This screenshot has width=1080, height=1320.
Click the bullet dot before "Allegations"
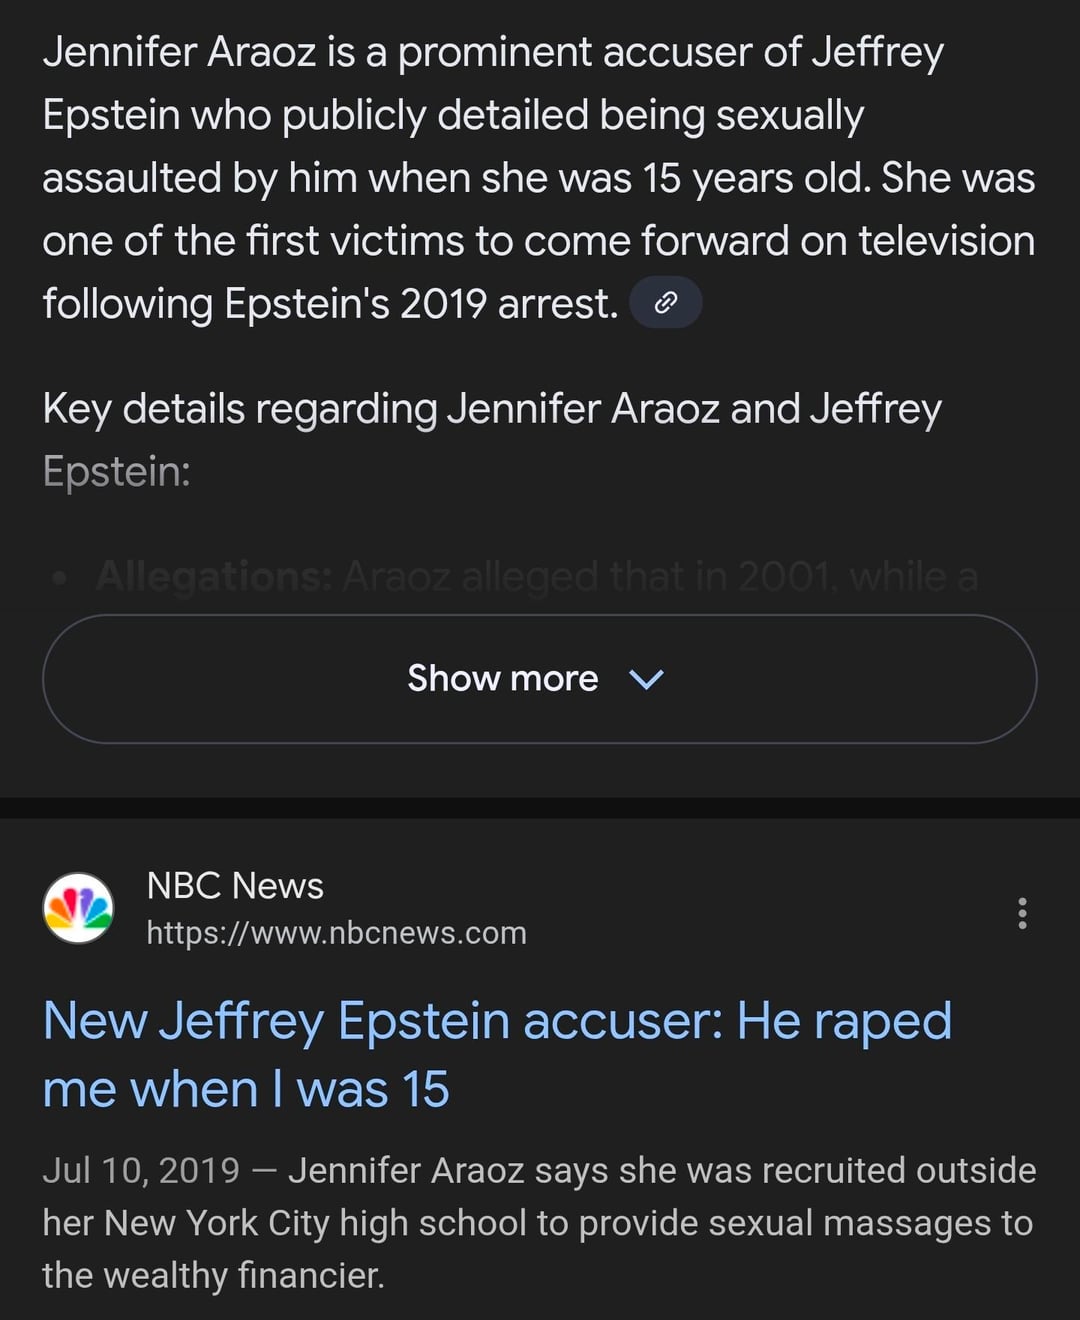pyautogui.click(x=61, y=577)
